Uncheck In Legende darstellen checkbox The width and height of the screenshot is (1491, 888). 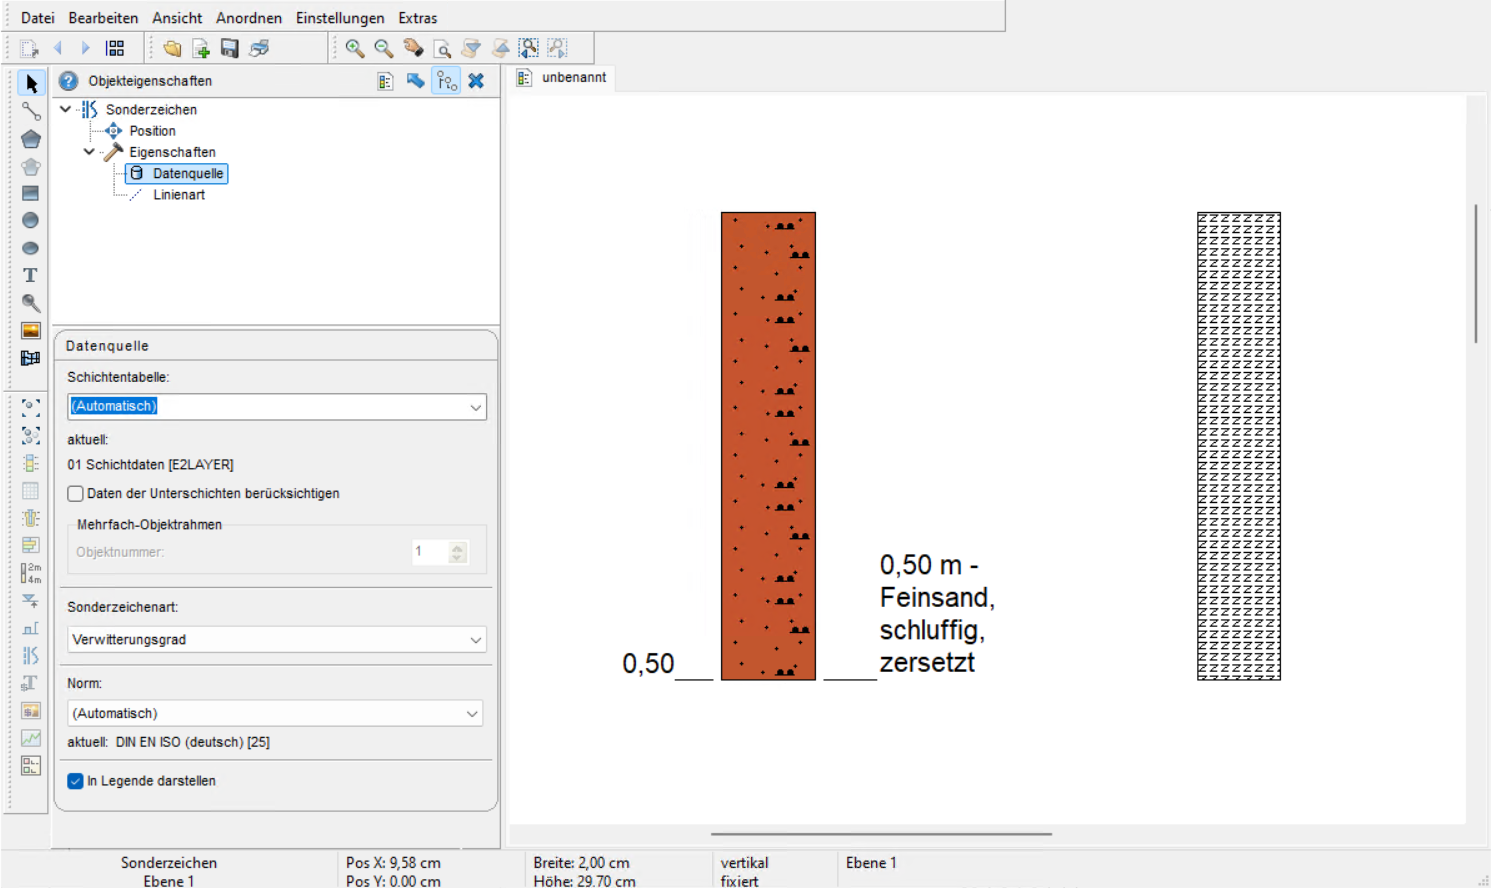pyautogui.click(x=75, y=781)
